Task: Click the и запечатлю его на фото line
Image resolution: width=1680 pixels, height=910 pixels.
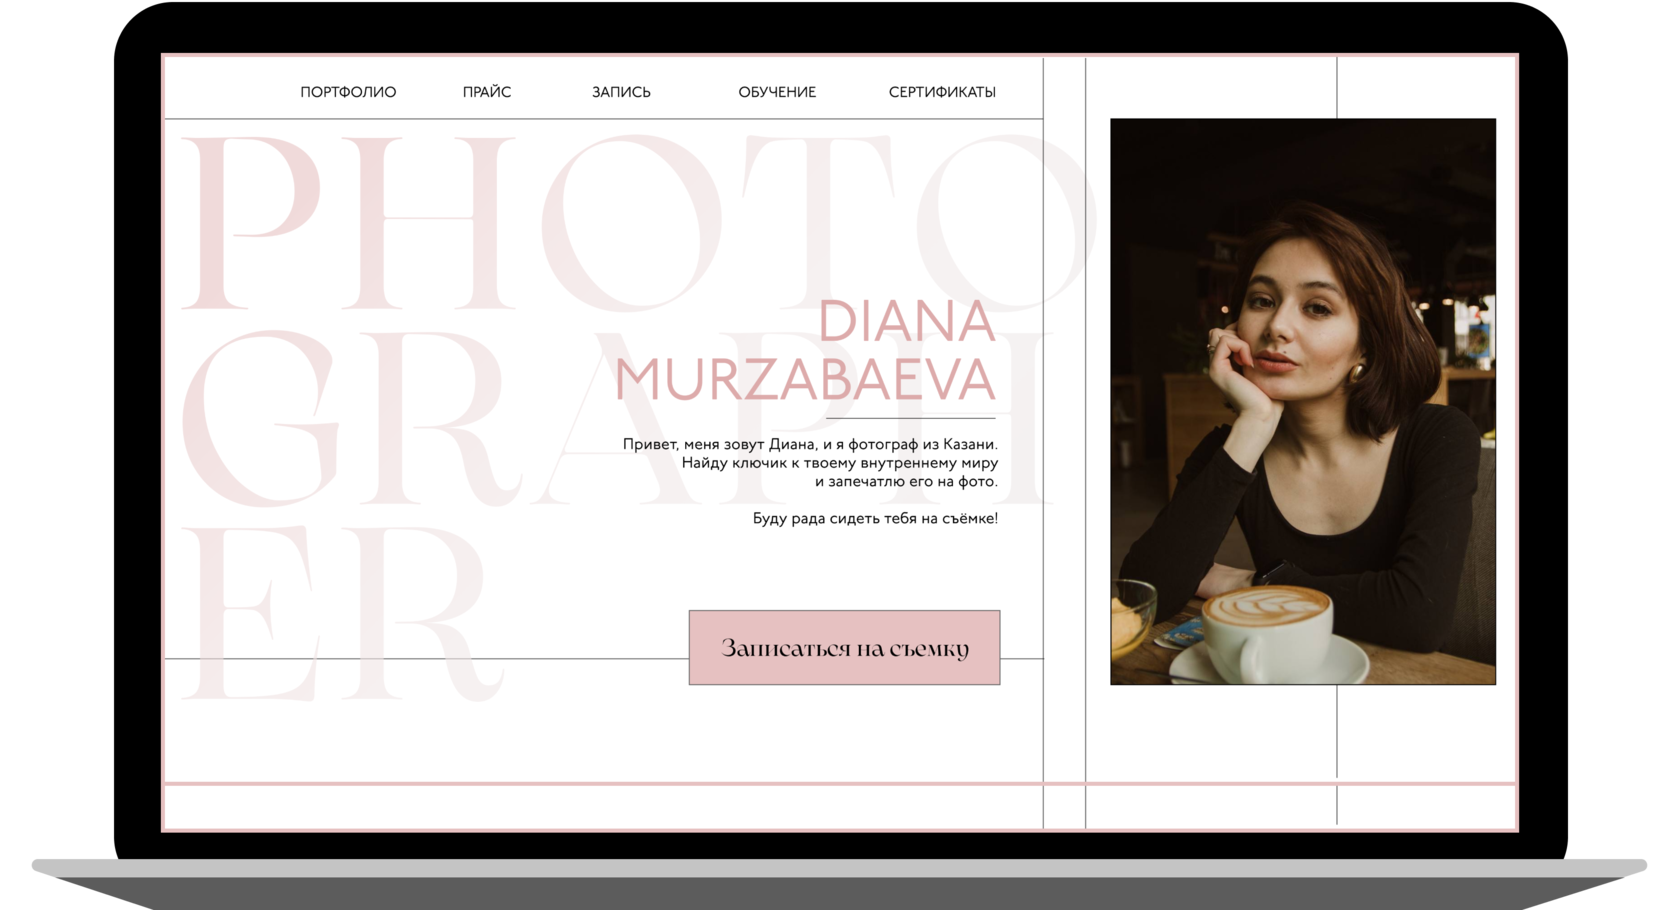Action: [x=906, y=481]
